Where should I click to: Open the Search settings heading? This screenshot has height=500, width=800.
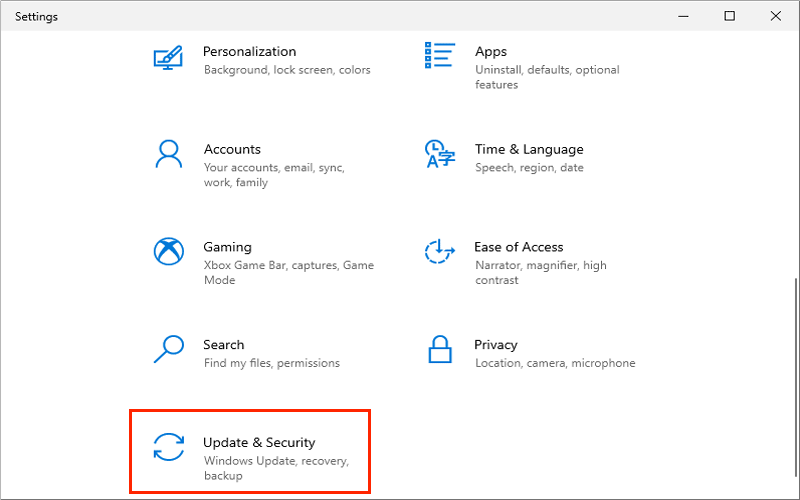point(223,345)
